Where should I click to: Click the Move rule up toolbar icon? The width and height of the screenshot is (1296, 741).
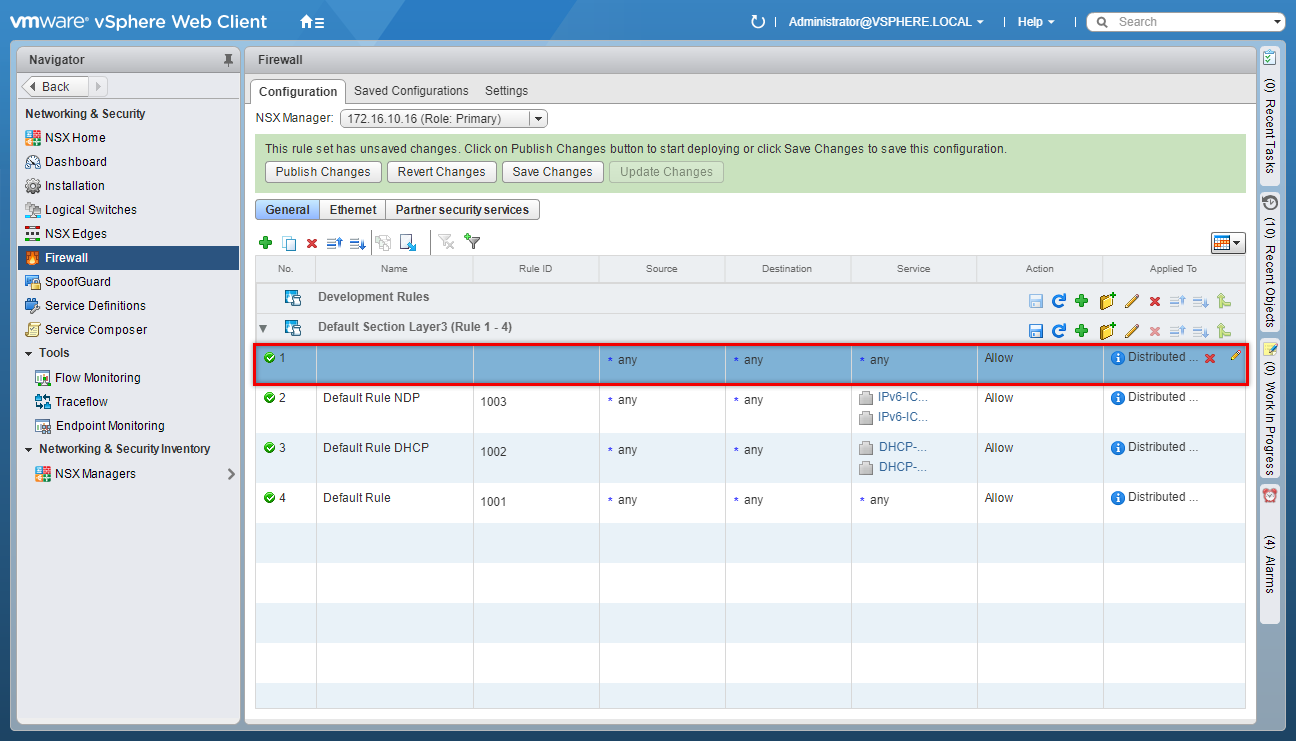[x=335, y=243]
